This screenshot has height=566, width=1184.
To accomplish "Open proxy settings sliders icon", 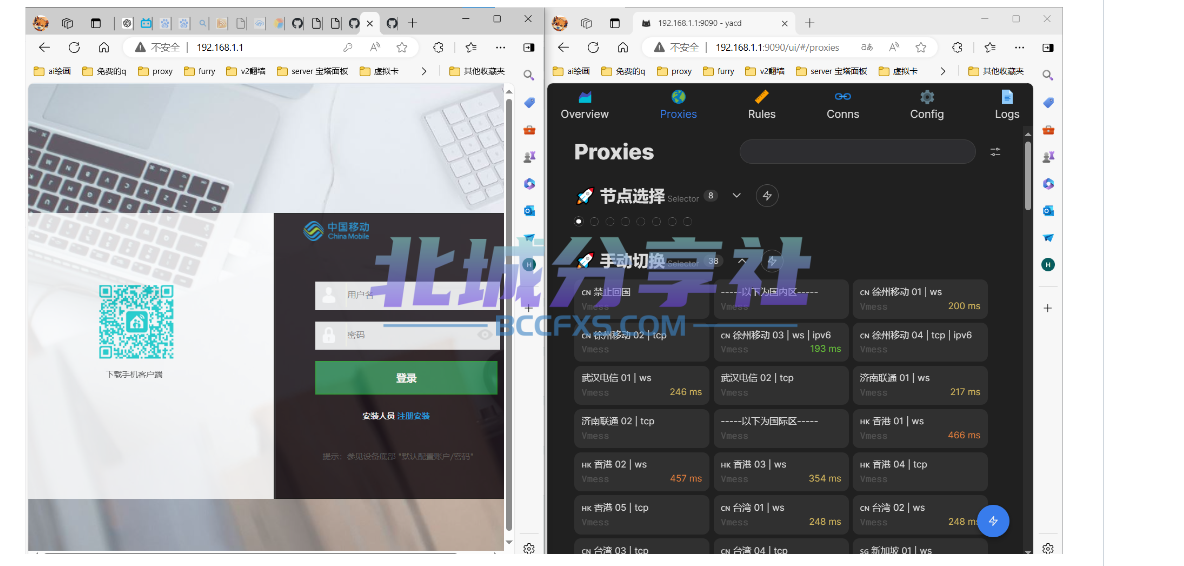I will click(995, 152).
